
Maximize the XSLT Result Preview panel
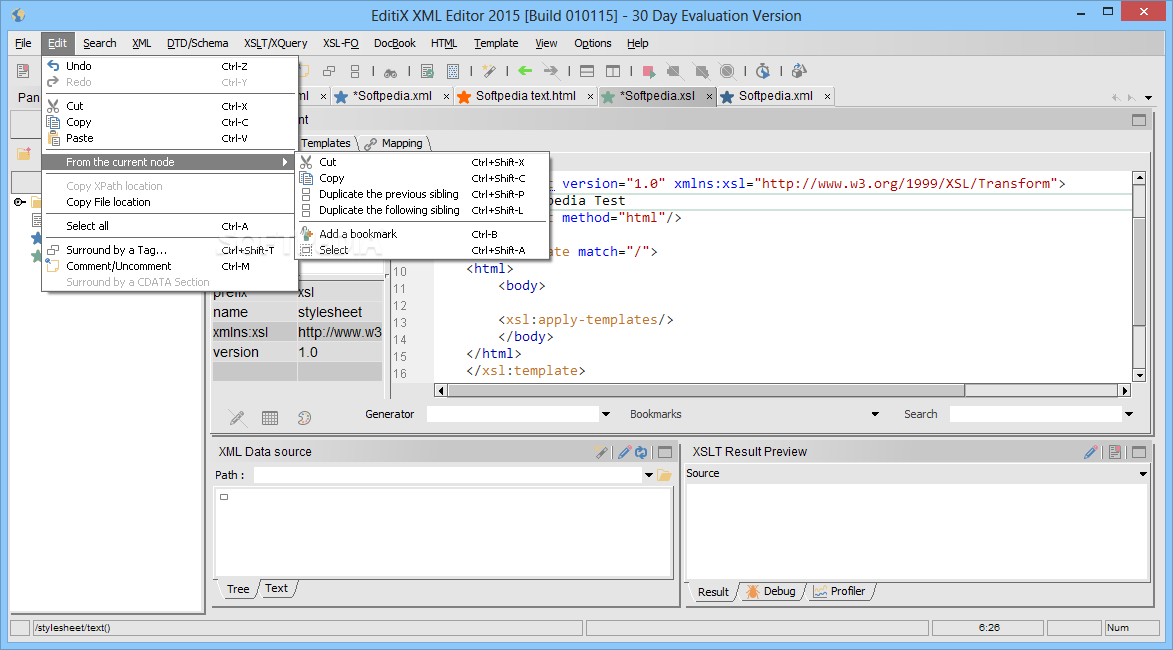coord(1139,452)
